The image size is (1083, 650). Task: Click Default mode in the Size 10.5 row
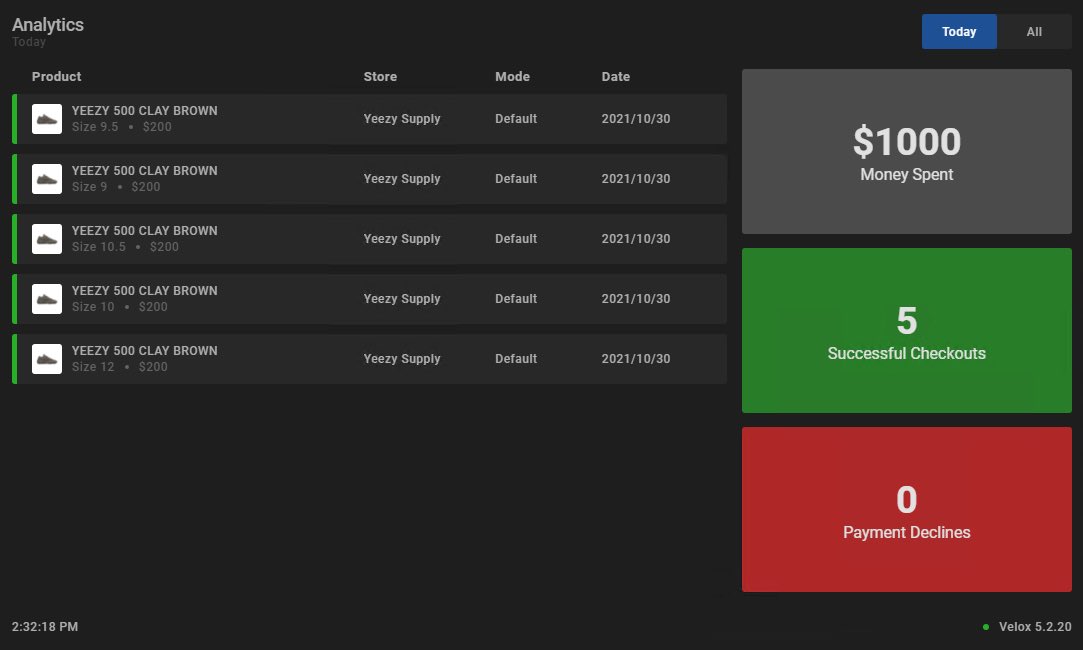coord(516,239)
